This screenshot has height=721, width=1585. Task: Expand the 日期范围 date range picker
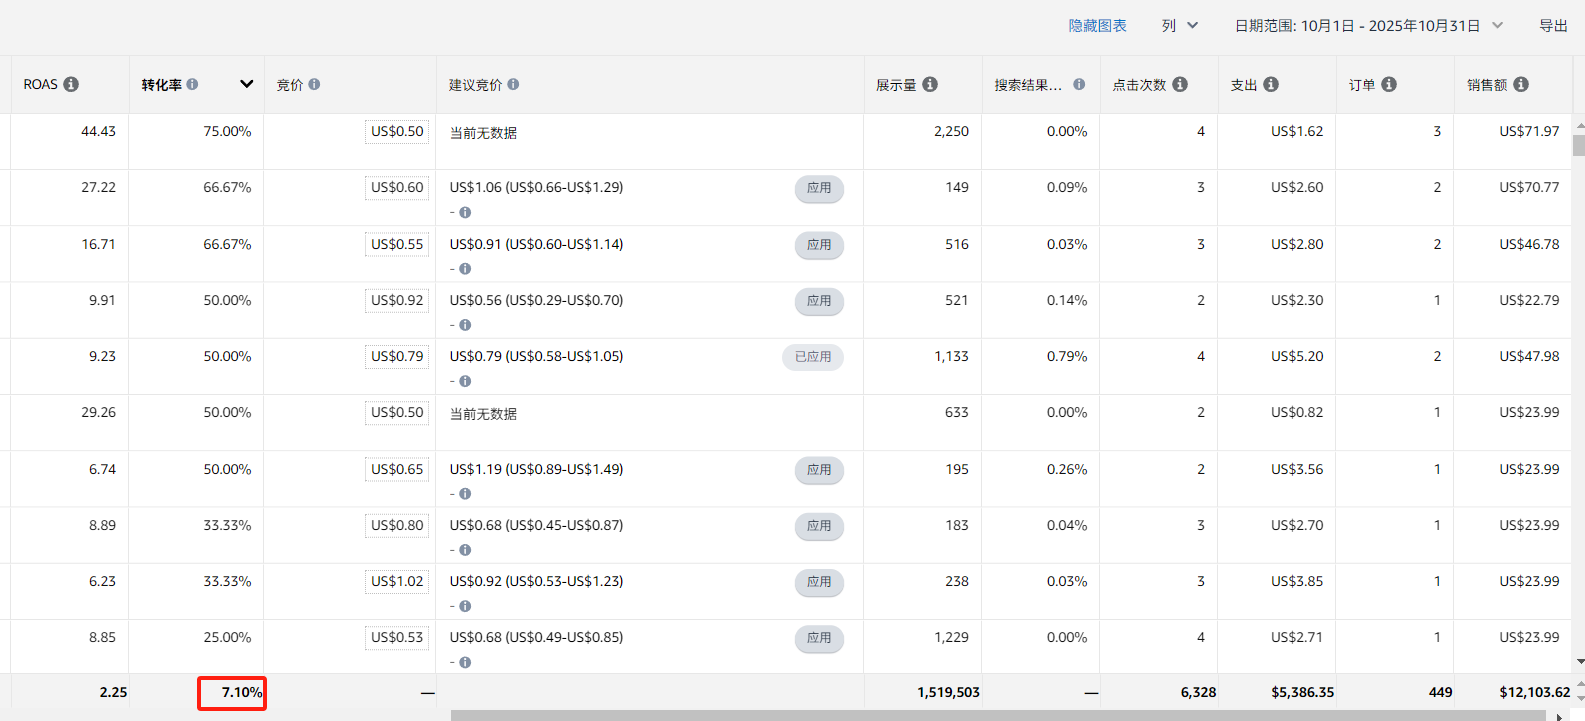click(x=1368, y=26)
